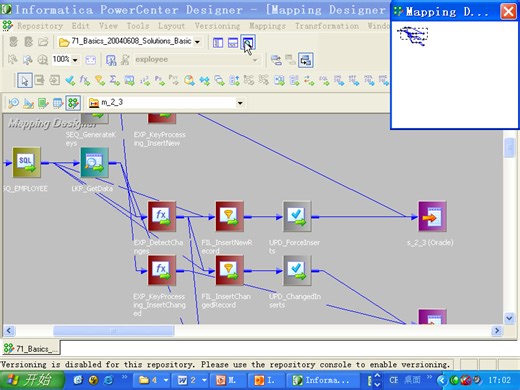Create an Aggregator transformation (sigma icon)
Screen dimensions: 520x390
(115, 80)
